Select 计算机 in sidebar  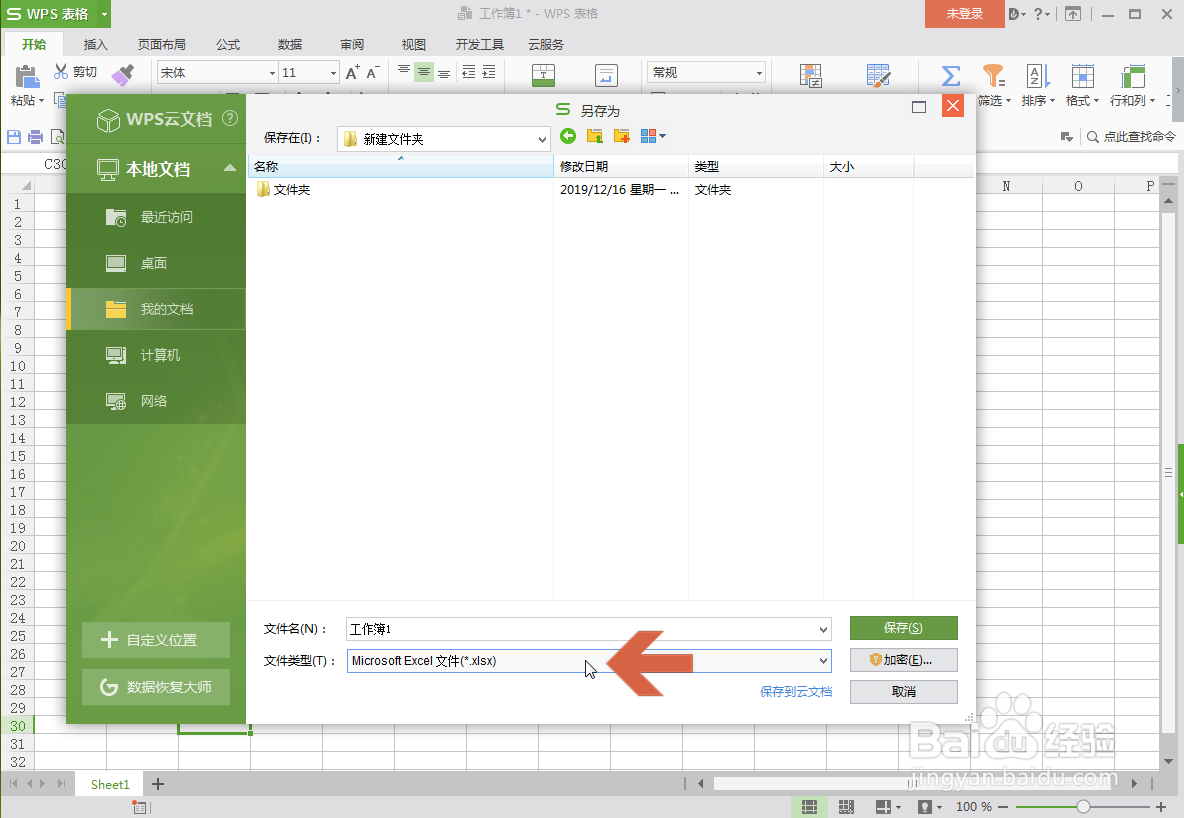coord(156,355)
